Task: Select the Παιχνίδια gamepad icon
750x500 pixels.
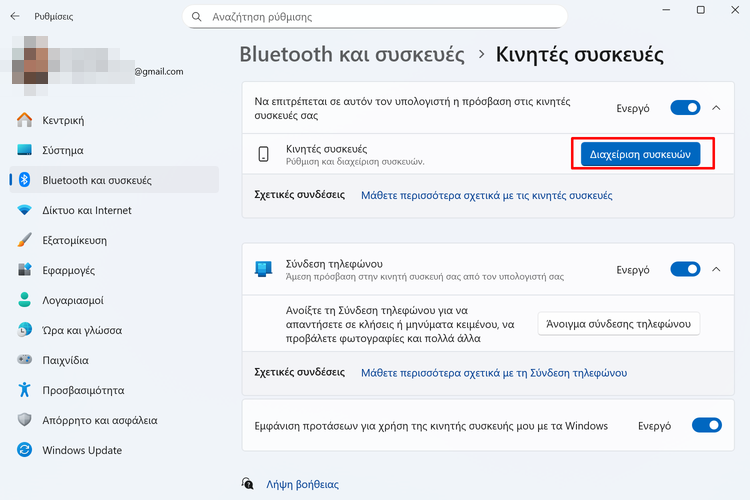Action: tap(24, 359)
